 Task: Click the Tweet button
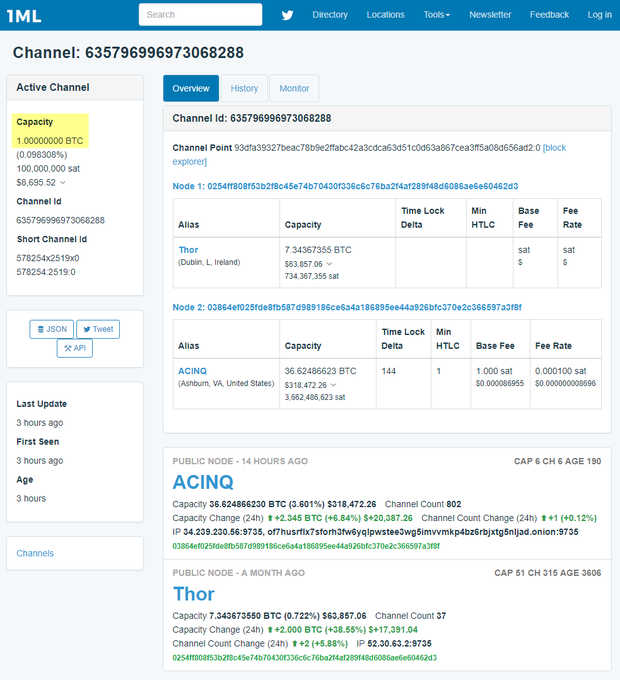pyautogui.click(x=98, y=329)
